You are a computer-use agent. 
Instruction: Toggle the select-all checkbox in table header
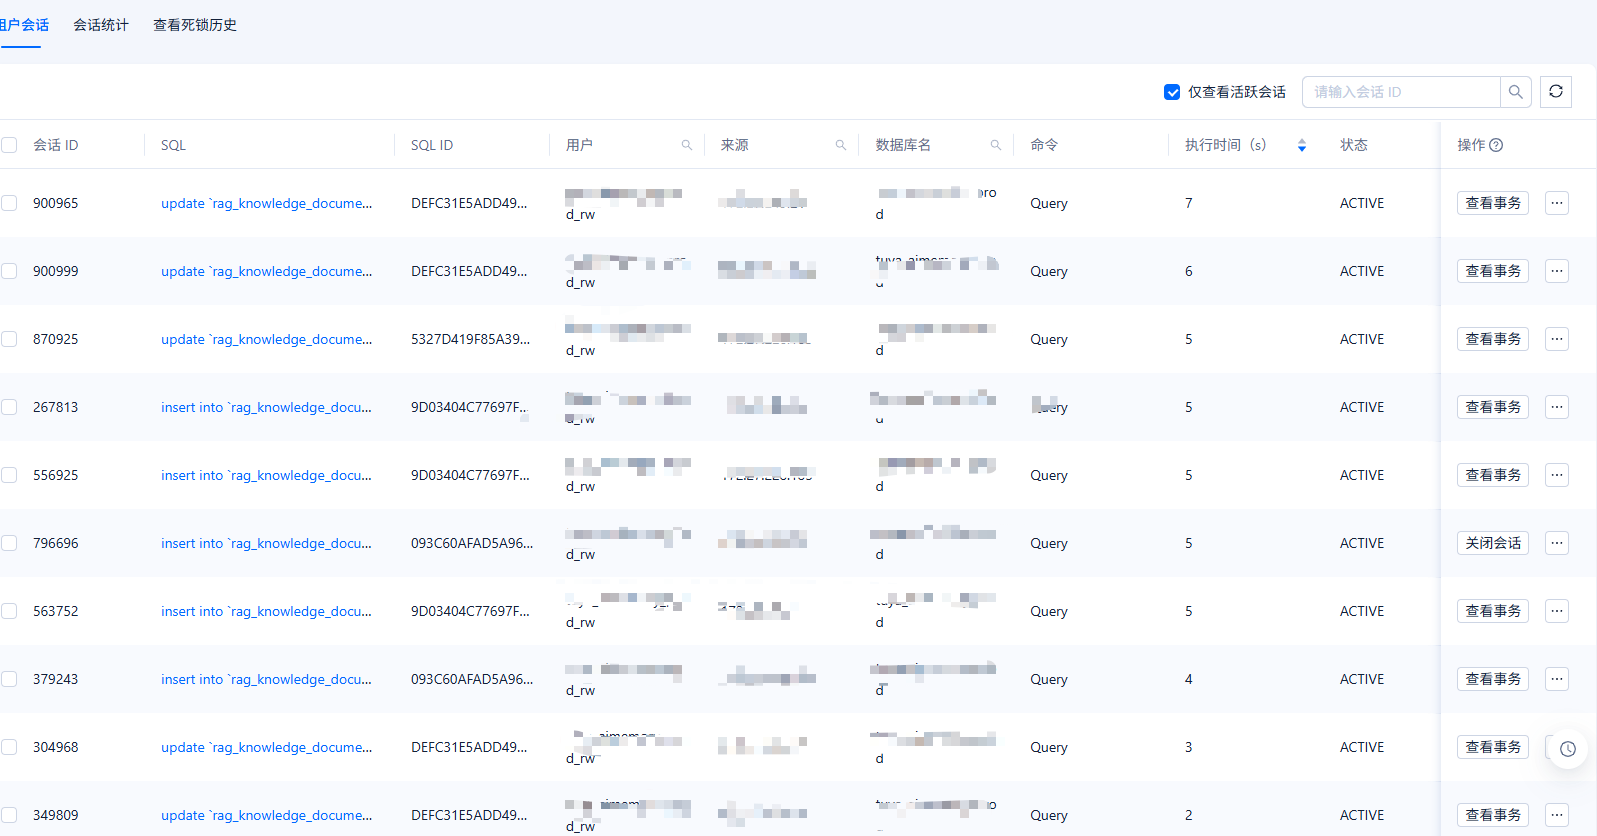pos(10,145)
